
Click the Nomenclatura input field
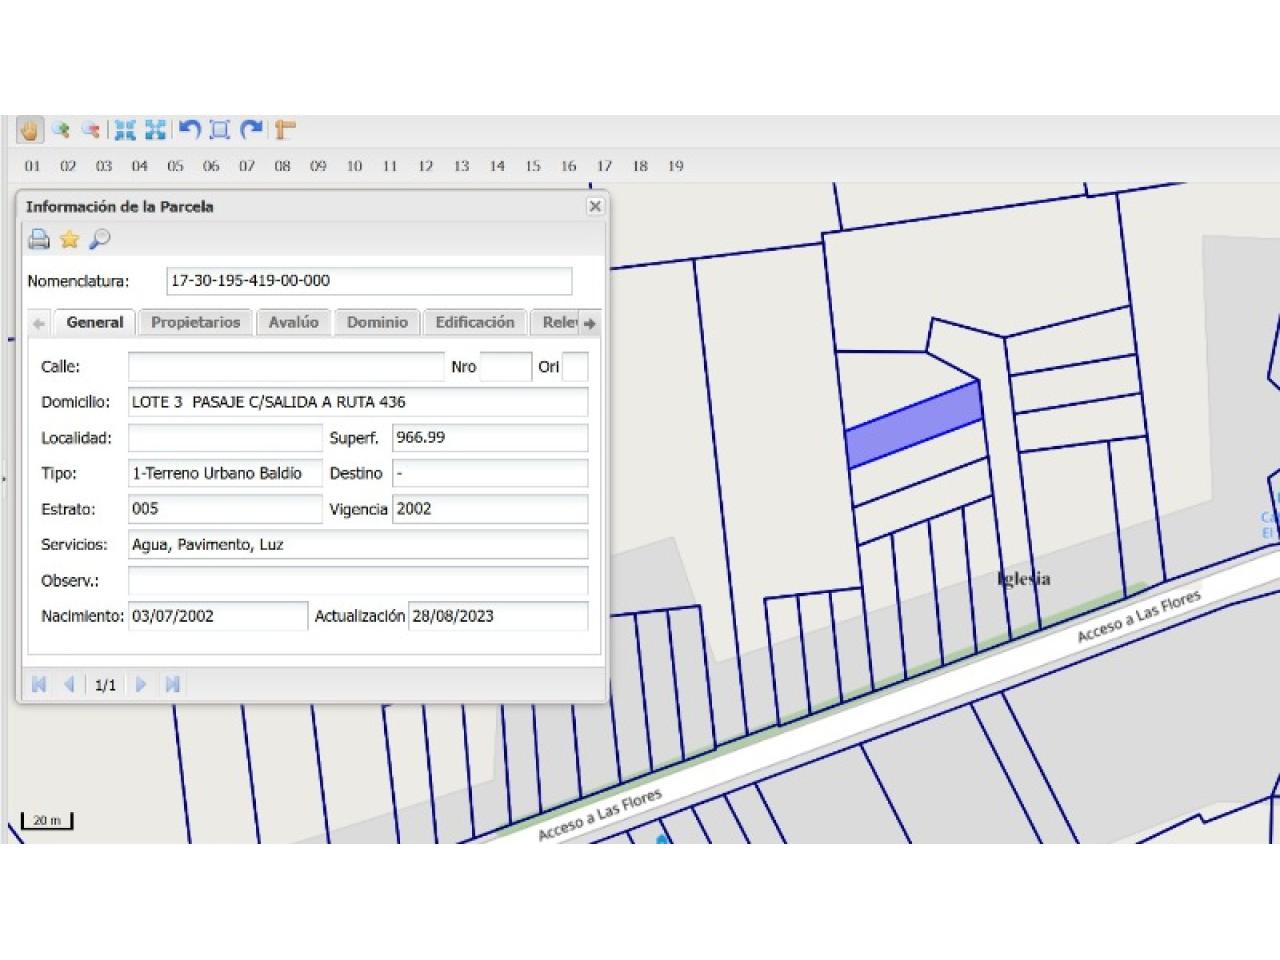369,281
